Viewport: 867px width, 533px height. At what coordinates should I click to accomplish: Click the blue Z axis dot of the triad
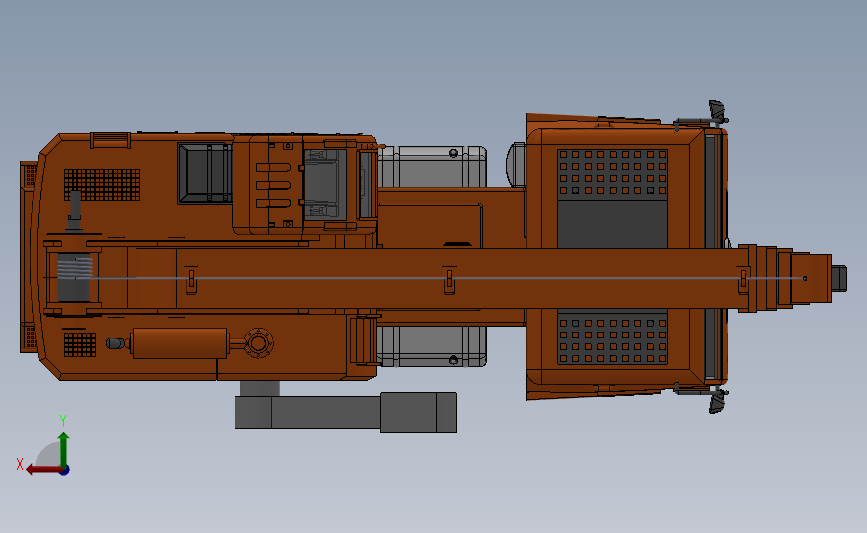click(x=65, y=471)
